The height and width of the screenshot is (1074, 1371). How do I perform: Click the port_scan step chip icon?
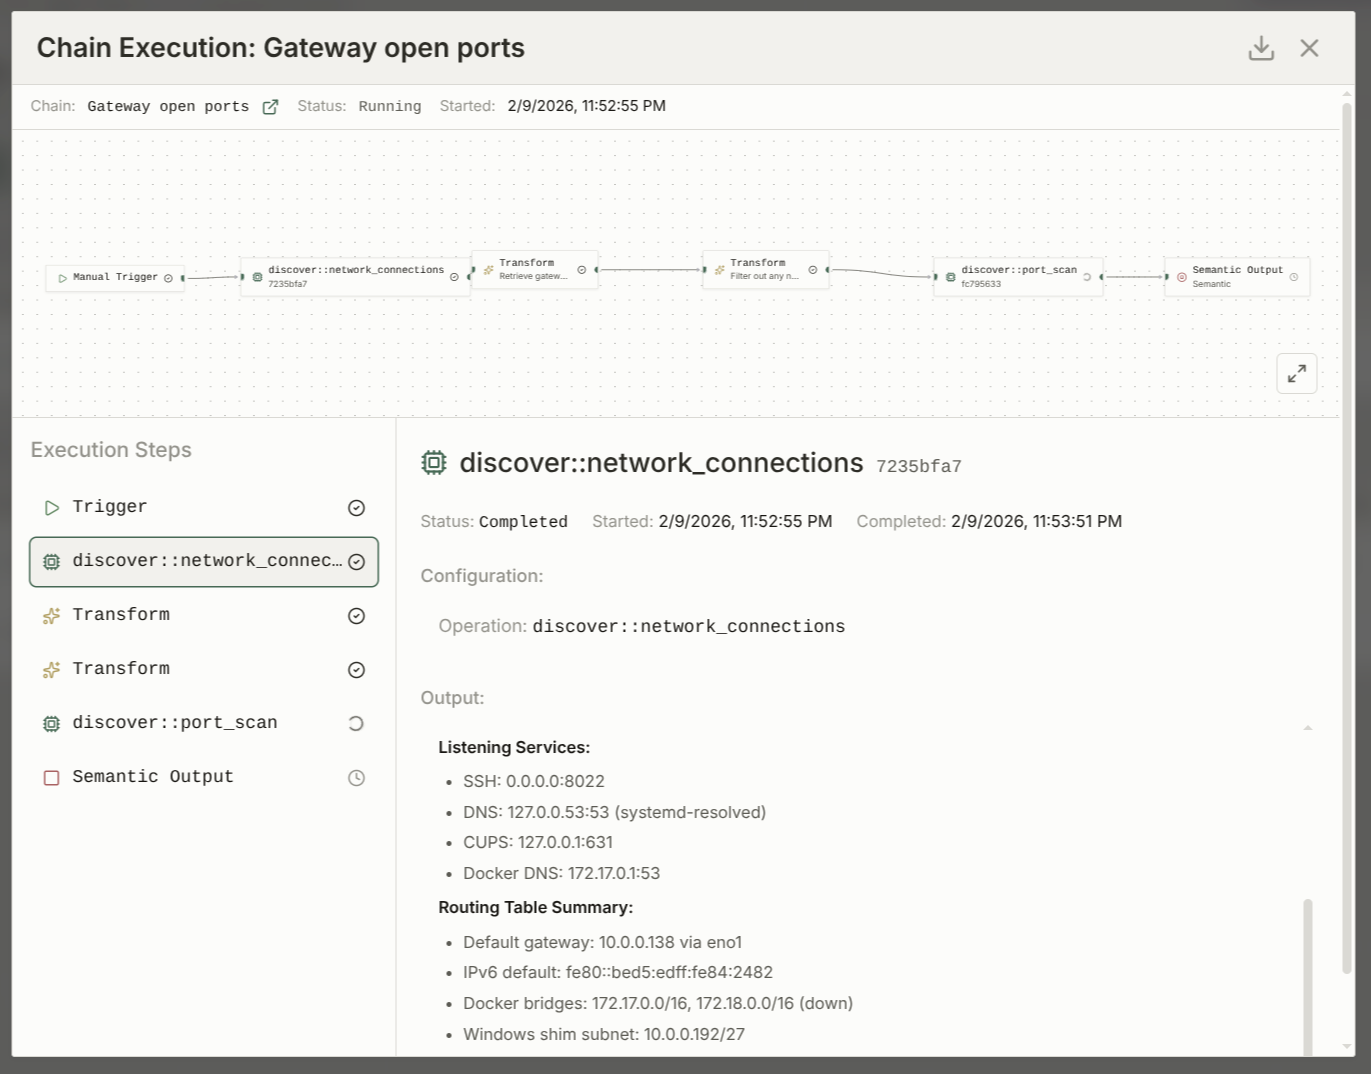click(52, 724)
